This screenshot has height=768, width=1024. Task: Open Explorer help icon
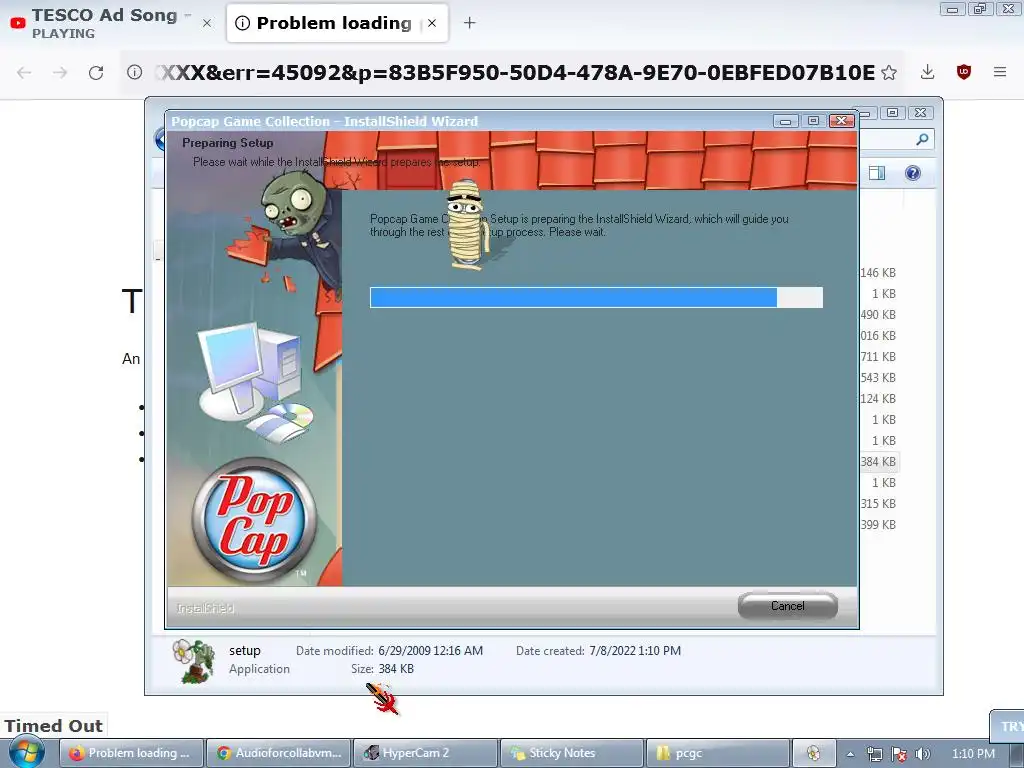pos(913,173)
